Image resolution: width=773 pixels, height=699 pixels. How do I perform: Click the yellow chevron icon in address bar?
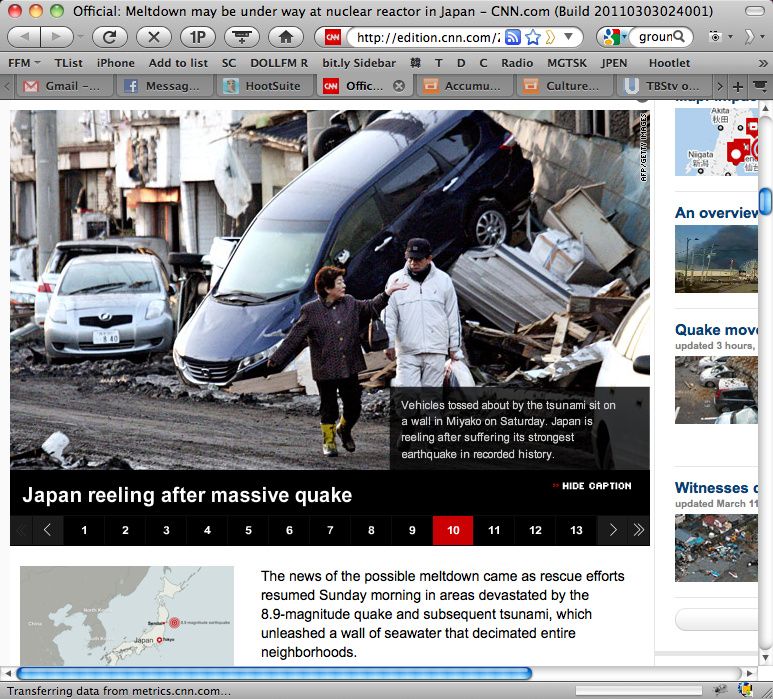click(551, 37)
